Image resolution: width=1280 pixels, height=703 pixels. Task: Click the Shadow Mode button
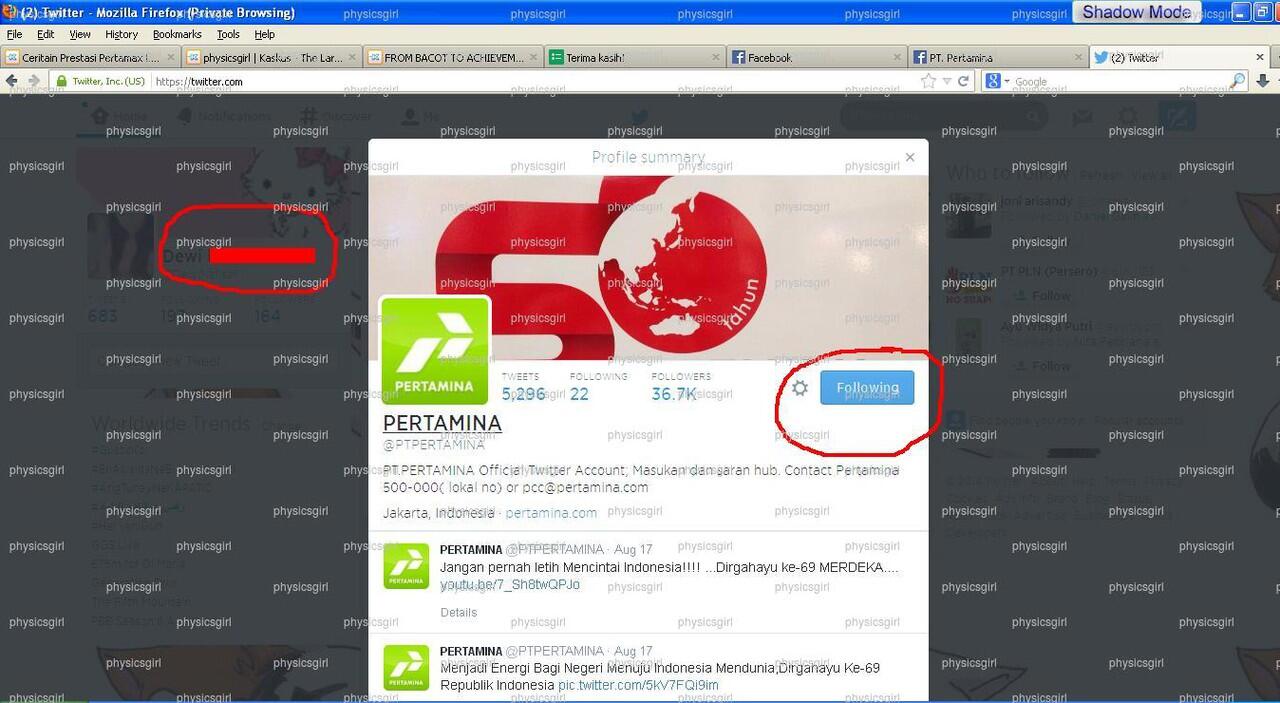[1136, 12]
